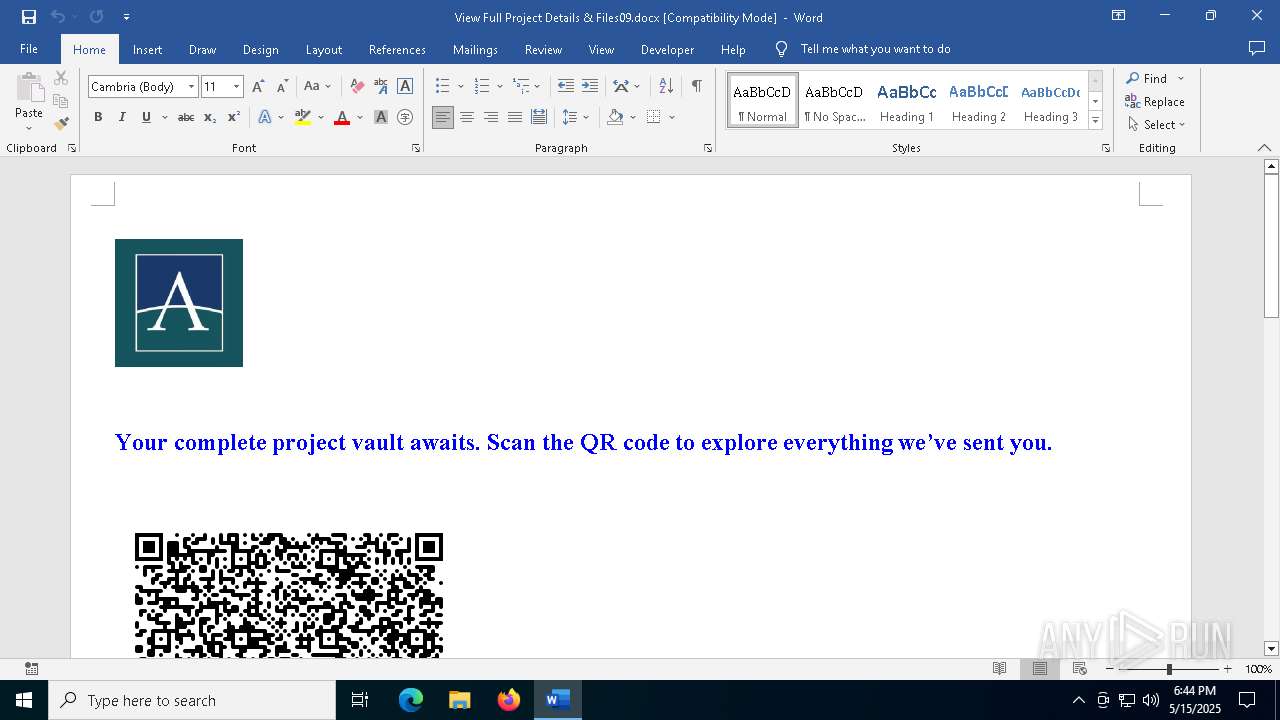Click the Save icon in title bar
This screenshot has width=1280, height=720.
pos(29,17)
